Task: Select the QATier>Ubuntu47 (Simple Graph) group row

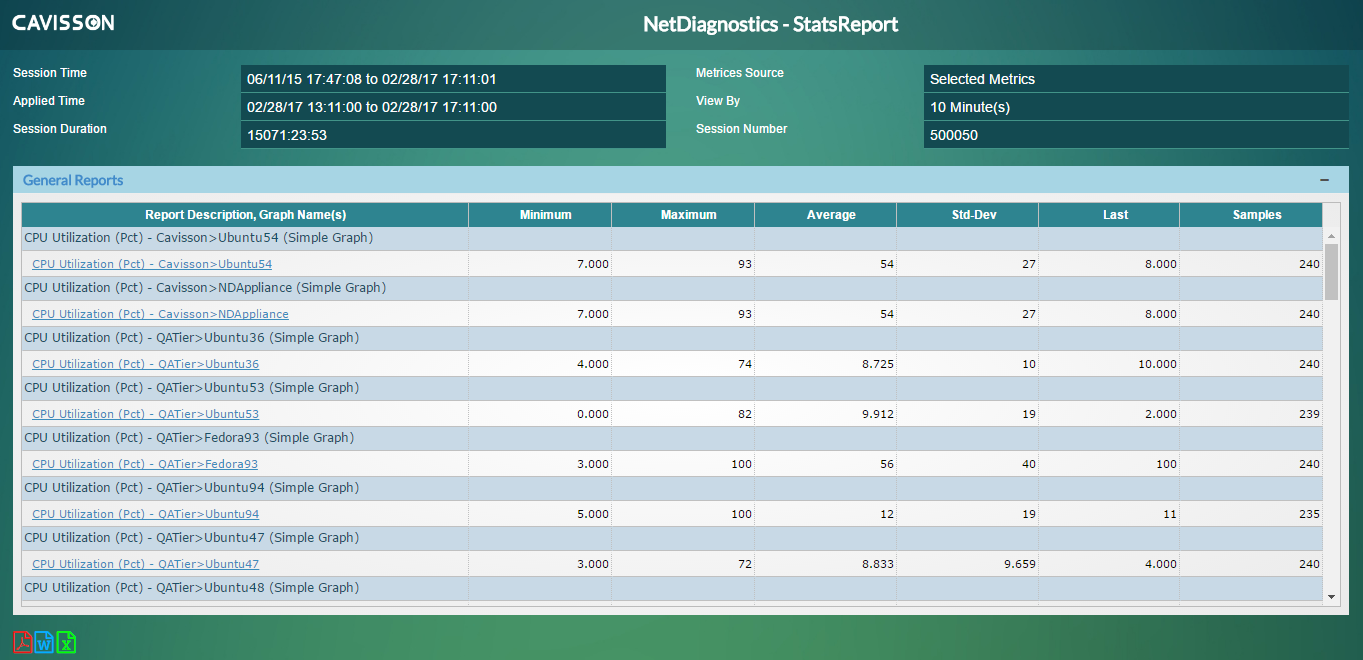Action: pos(672,538)
